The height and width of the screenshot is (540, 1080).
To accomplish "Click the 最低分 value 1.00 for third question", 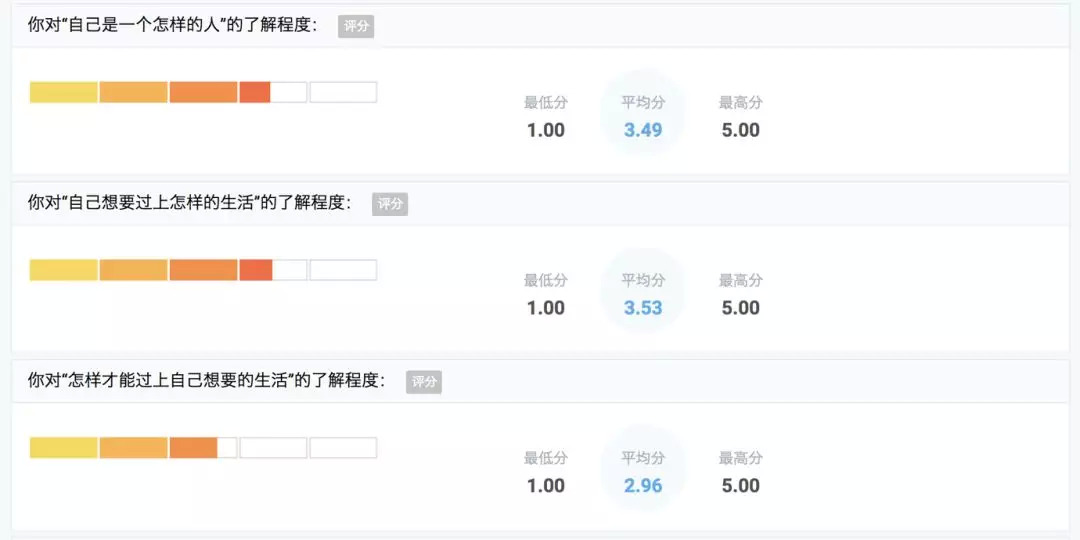I will click(x=546, y=486).
